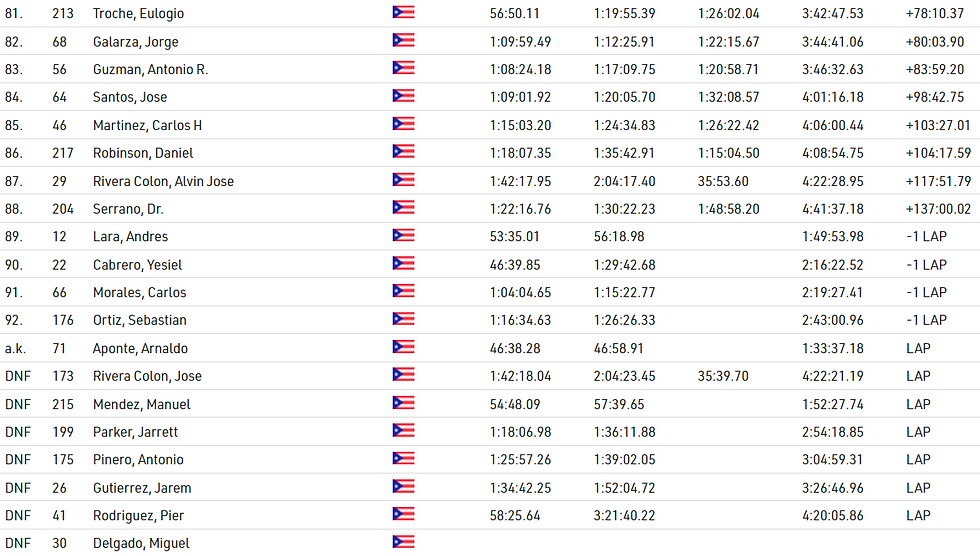Image resolution: width=980 pixels, height=556 pixels.
Task: Click the flag next to Santos, Jose
Action: tap(403, 97)
